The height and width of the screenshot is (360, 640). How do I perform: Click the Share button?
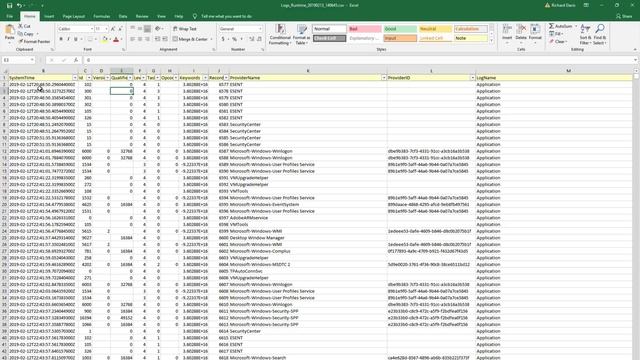[624, 16]
